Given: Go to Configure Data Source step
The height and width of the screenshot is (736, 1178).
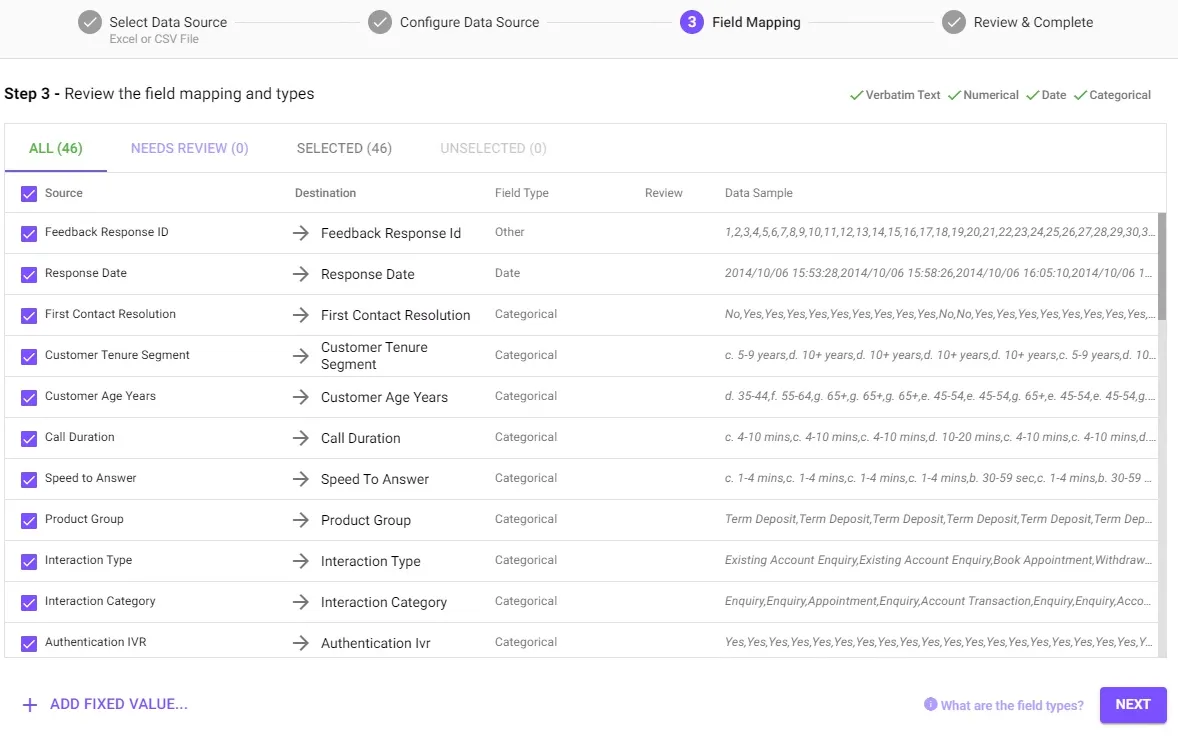Looking at the screenshot, I should [470, 23].
